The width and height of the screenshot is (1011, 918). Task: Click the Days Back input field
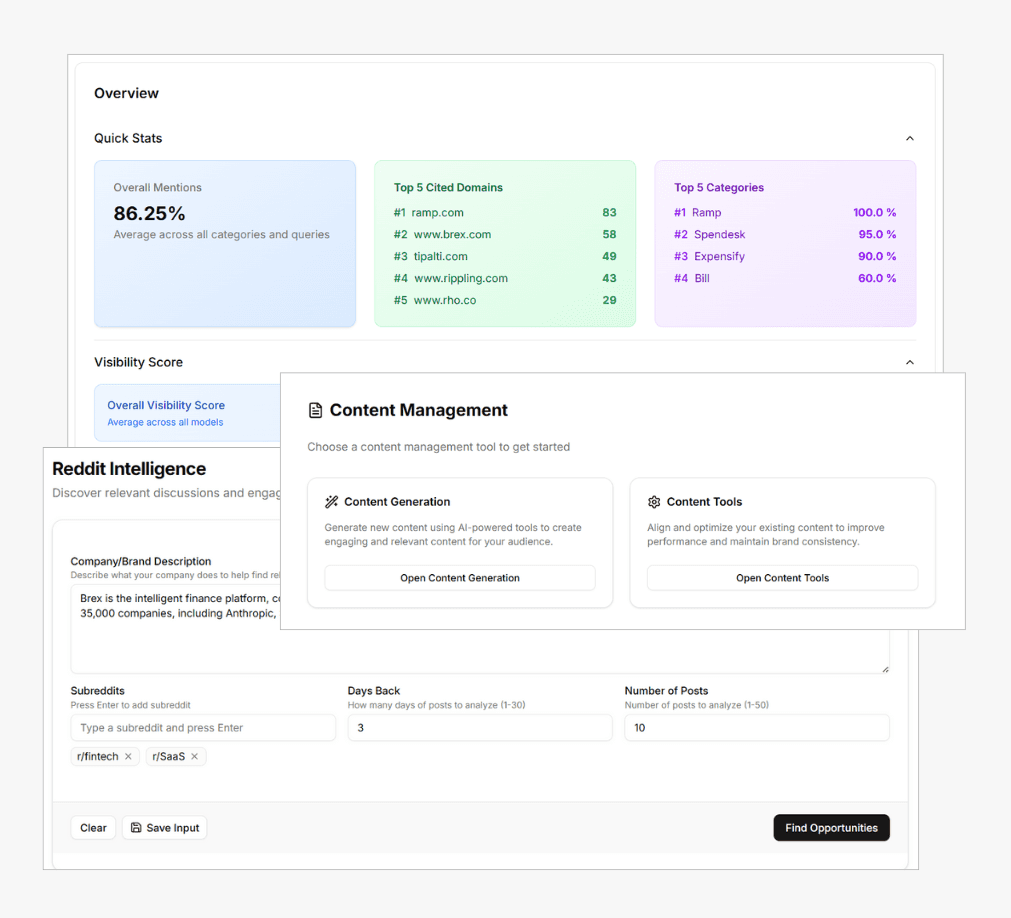click(480, 727)
